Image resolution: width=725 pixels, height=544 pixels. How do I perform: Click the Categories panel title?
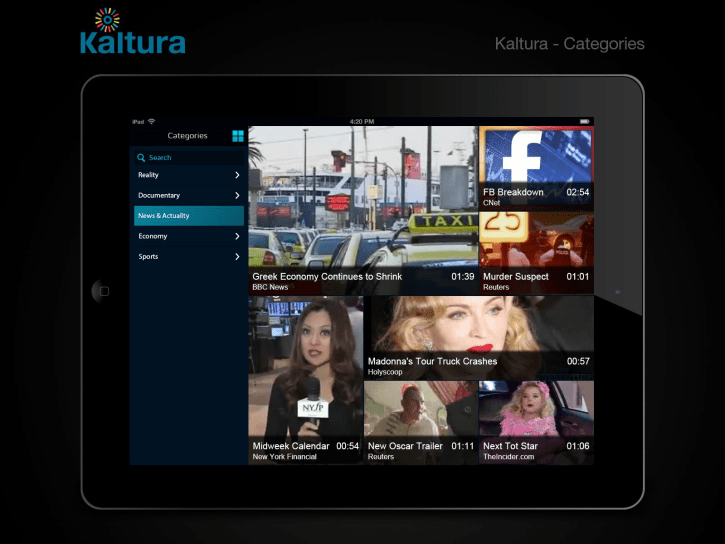coord(187,136)
